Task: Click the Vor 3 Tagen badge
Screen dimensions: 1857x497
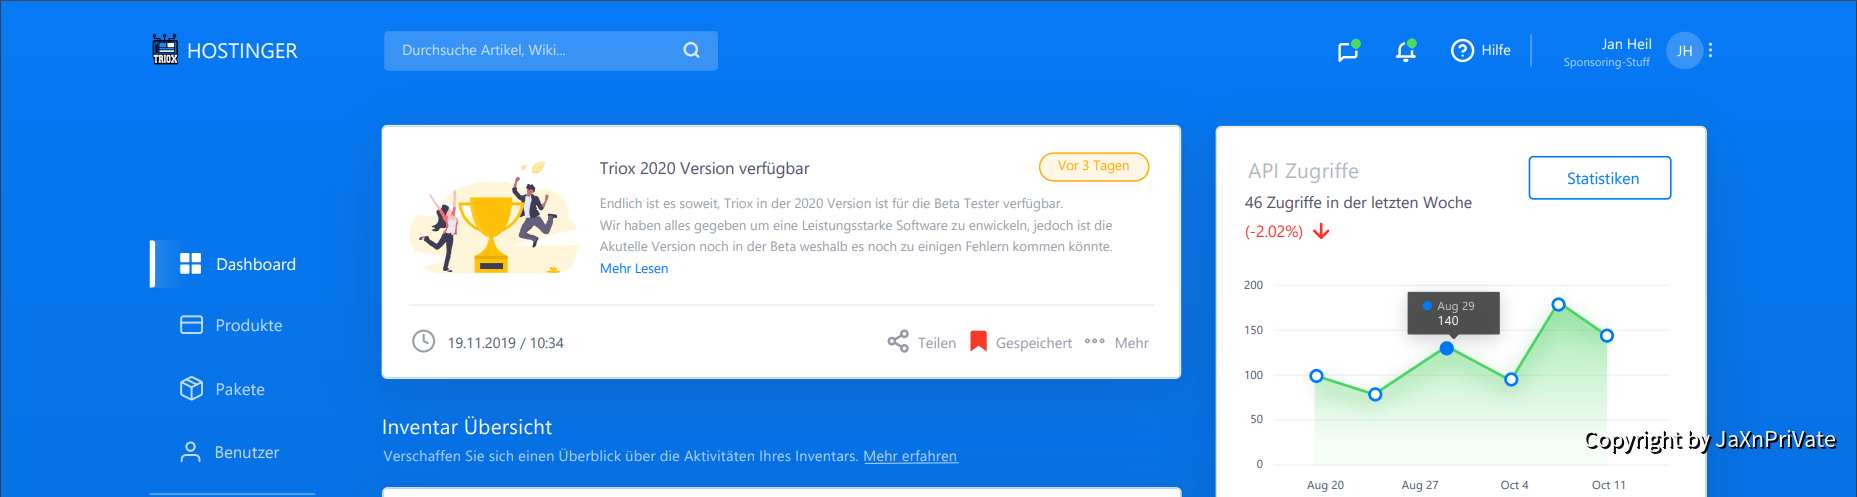Action: 1094,166
